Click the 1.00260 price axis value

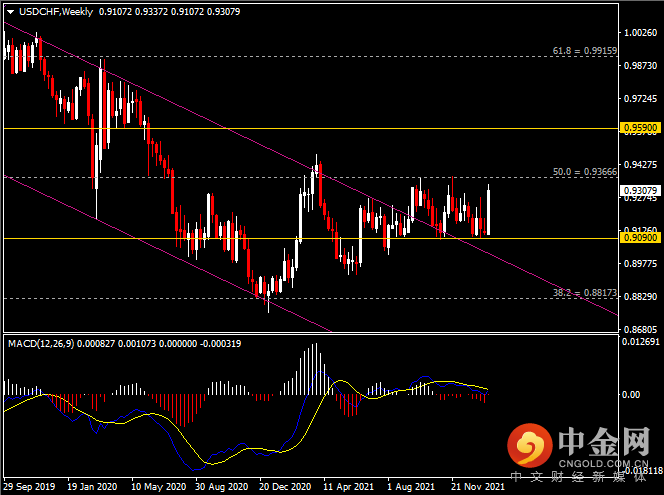pos(641,33)
